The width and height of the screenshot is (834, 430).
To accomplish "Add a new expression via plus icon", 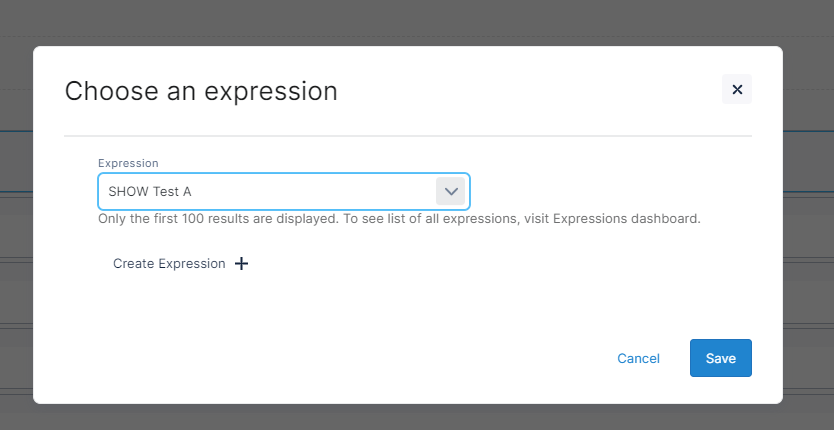I will [241, 264].
